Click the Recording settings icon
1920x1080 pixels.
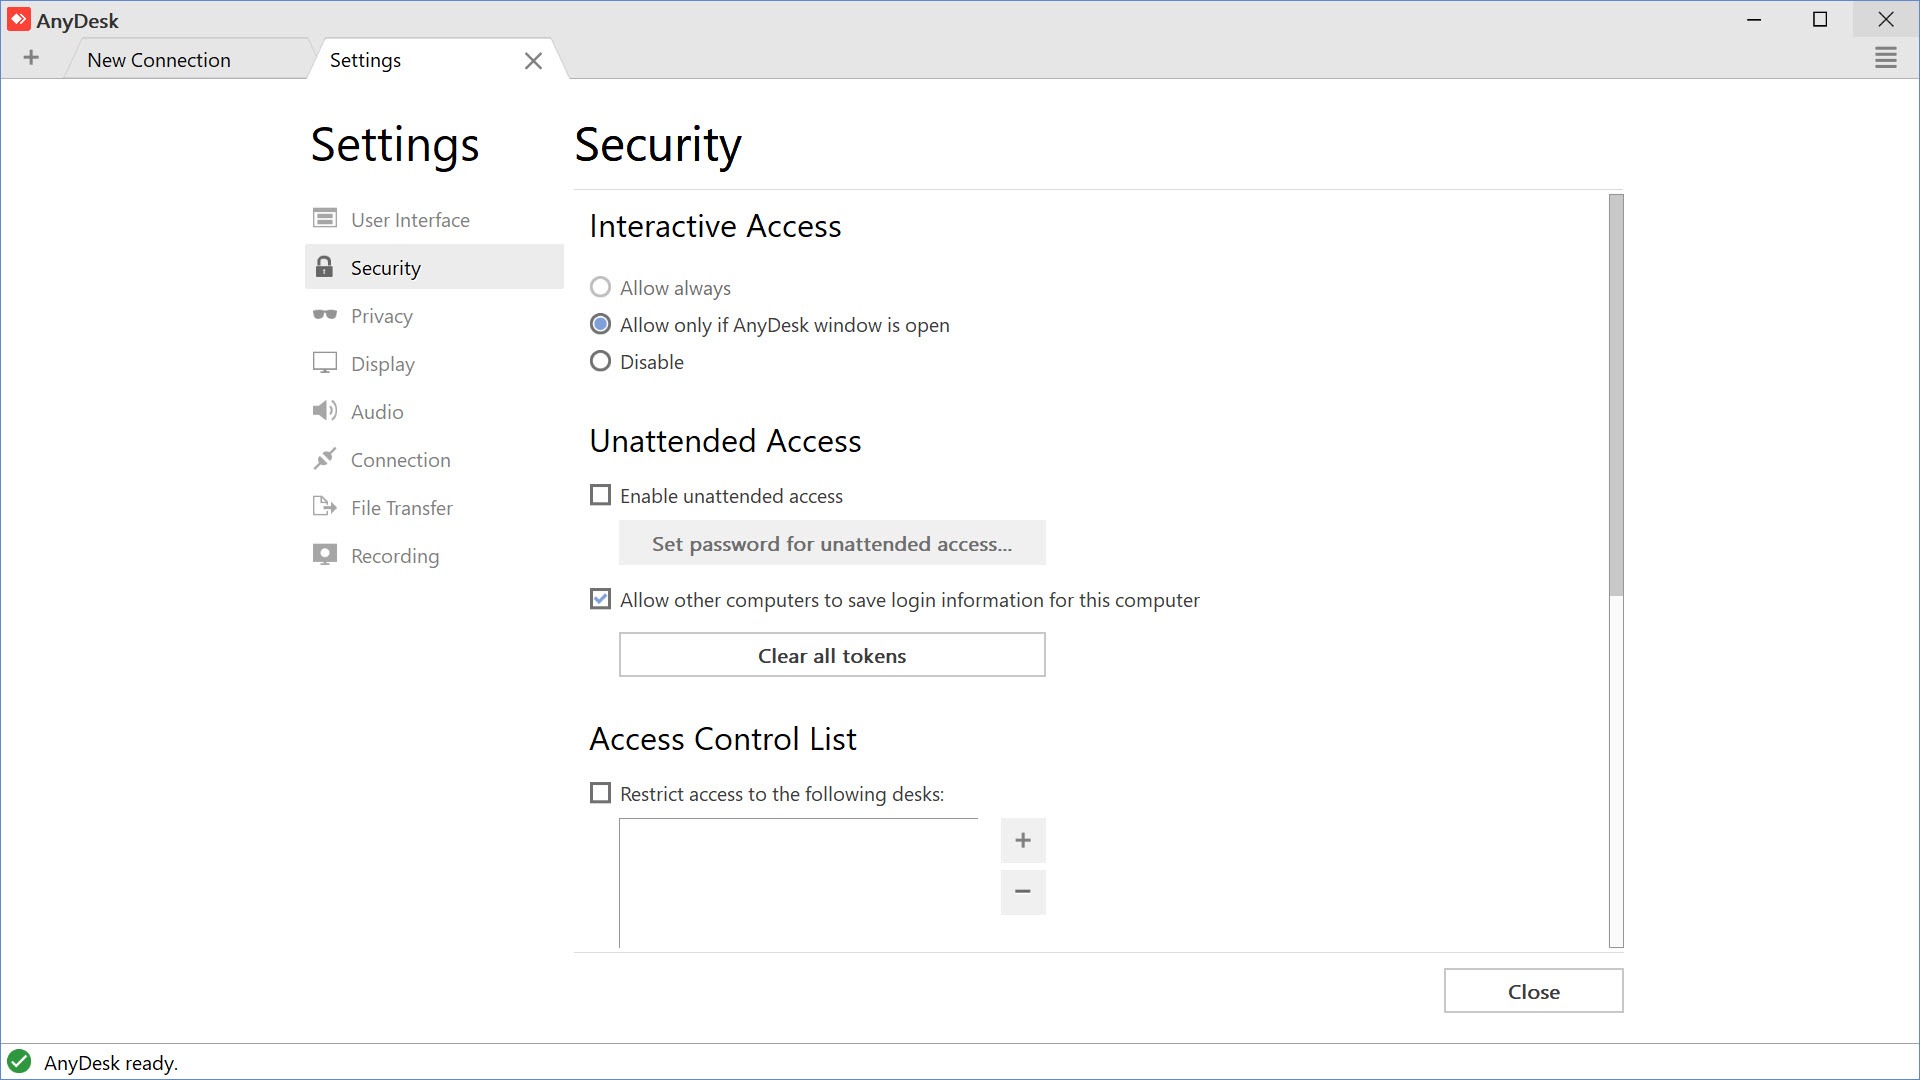click(324, 555)
